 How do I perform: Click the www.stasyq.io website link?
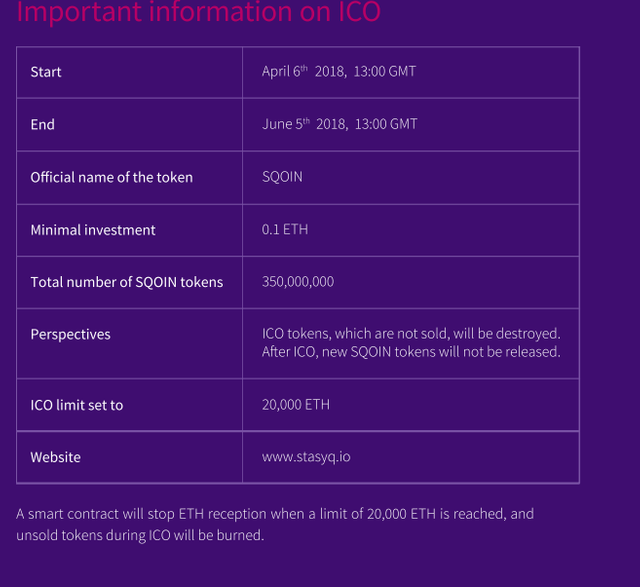click(306, 457)
